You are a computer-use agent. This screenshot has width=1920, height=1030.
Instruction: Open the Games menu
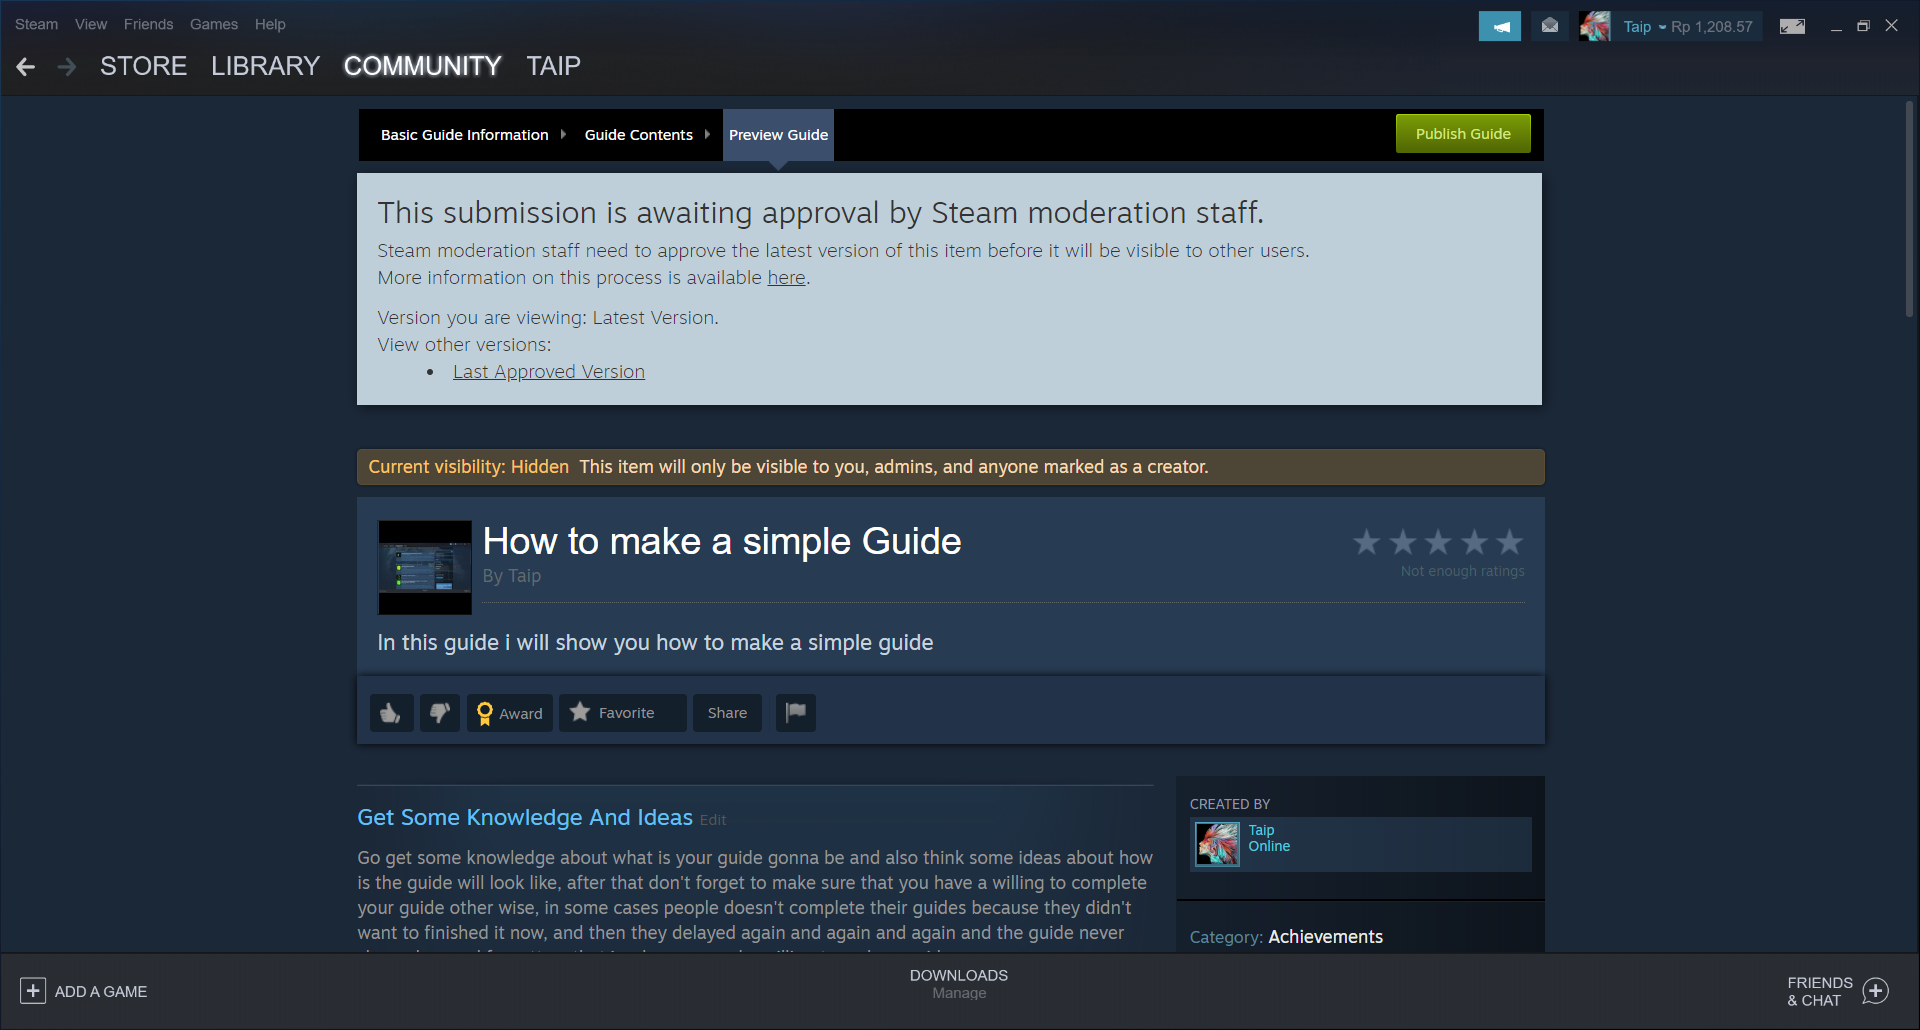tap(214, 24)
